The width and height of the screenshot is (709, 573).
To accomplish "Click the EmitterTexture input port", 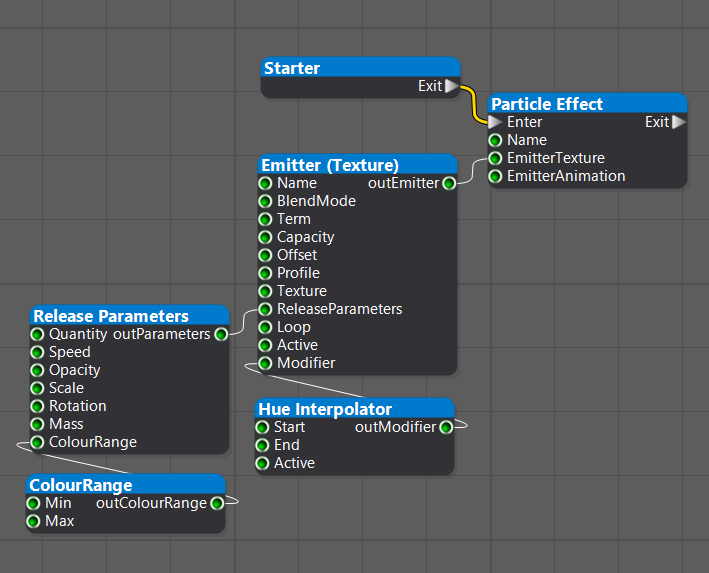I will (495, 158).
